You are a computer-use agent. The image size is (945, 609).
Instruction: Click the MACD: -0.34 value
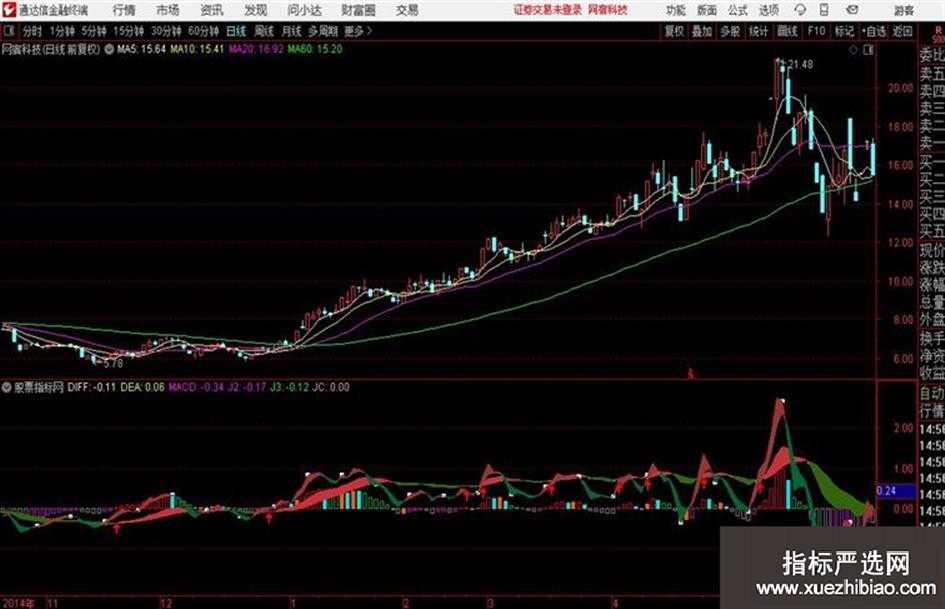(196, 387)
